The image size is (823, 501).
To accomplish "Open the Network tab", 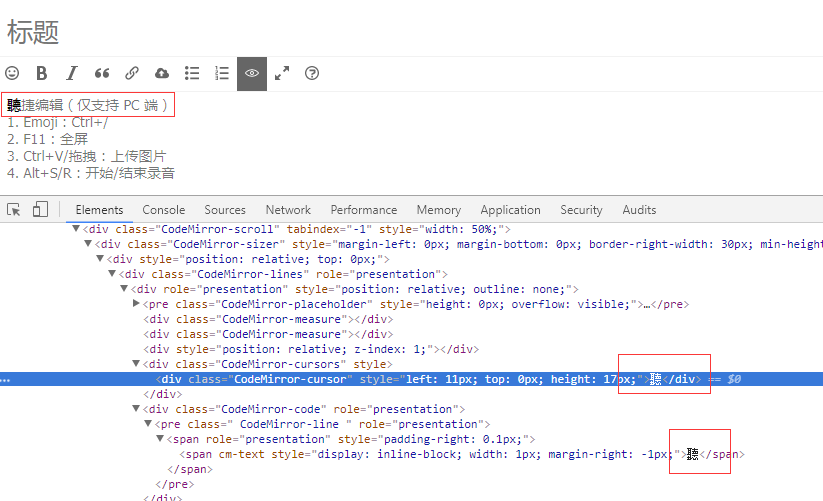I will click(288, 210).
